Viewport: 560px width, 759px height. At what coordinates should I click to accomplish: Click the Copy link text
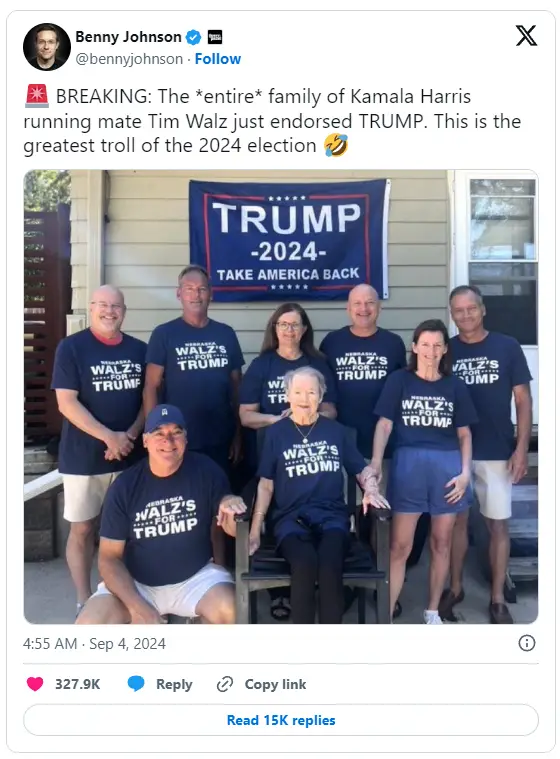pyautogui.click(x=275, y=684)
